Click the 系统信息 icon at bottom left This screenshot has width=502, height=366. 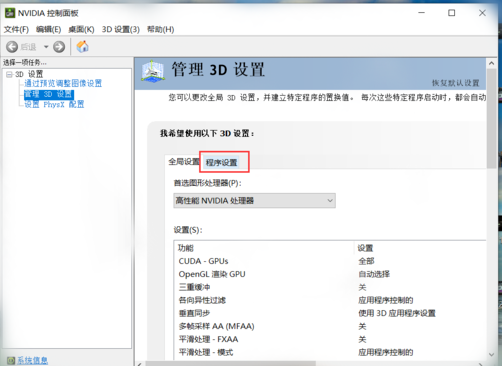coord(11,360)
